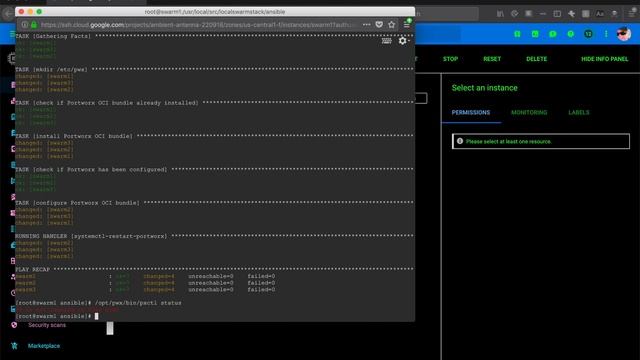The image size is (640, 360).
Task: Switch to the Labels tab
Action: [579, 112]
